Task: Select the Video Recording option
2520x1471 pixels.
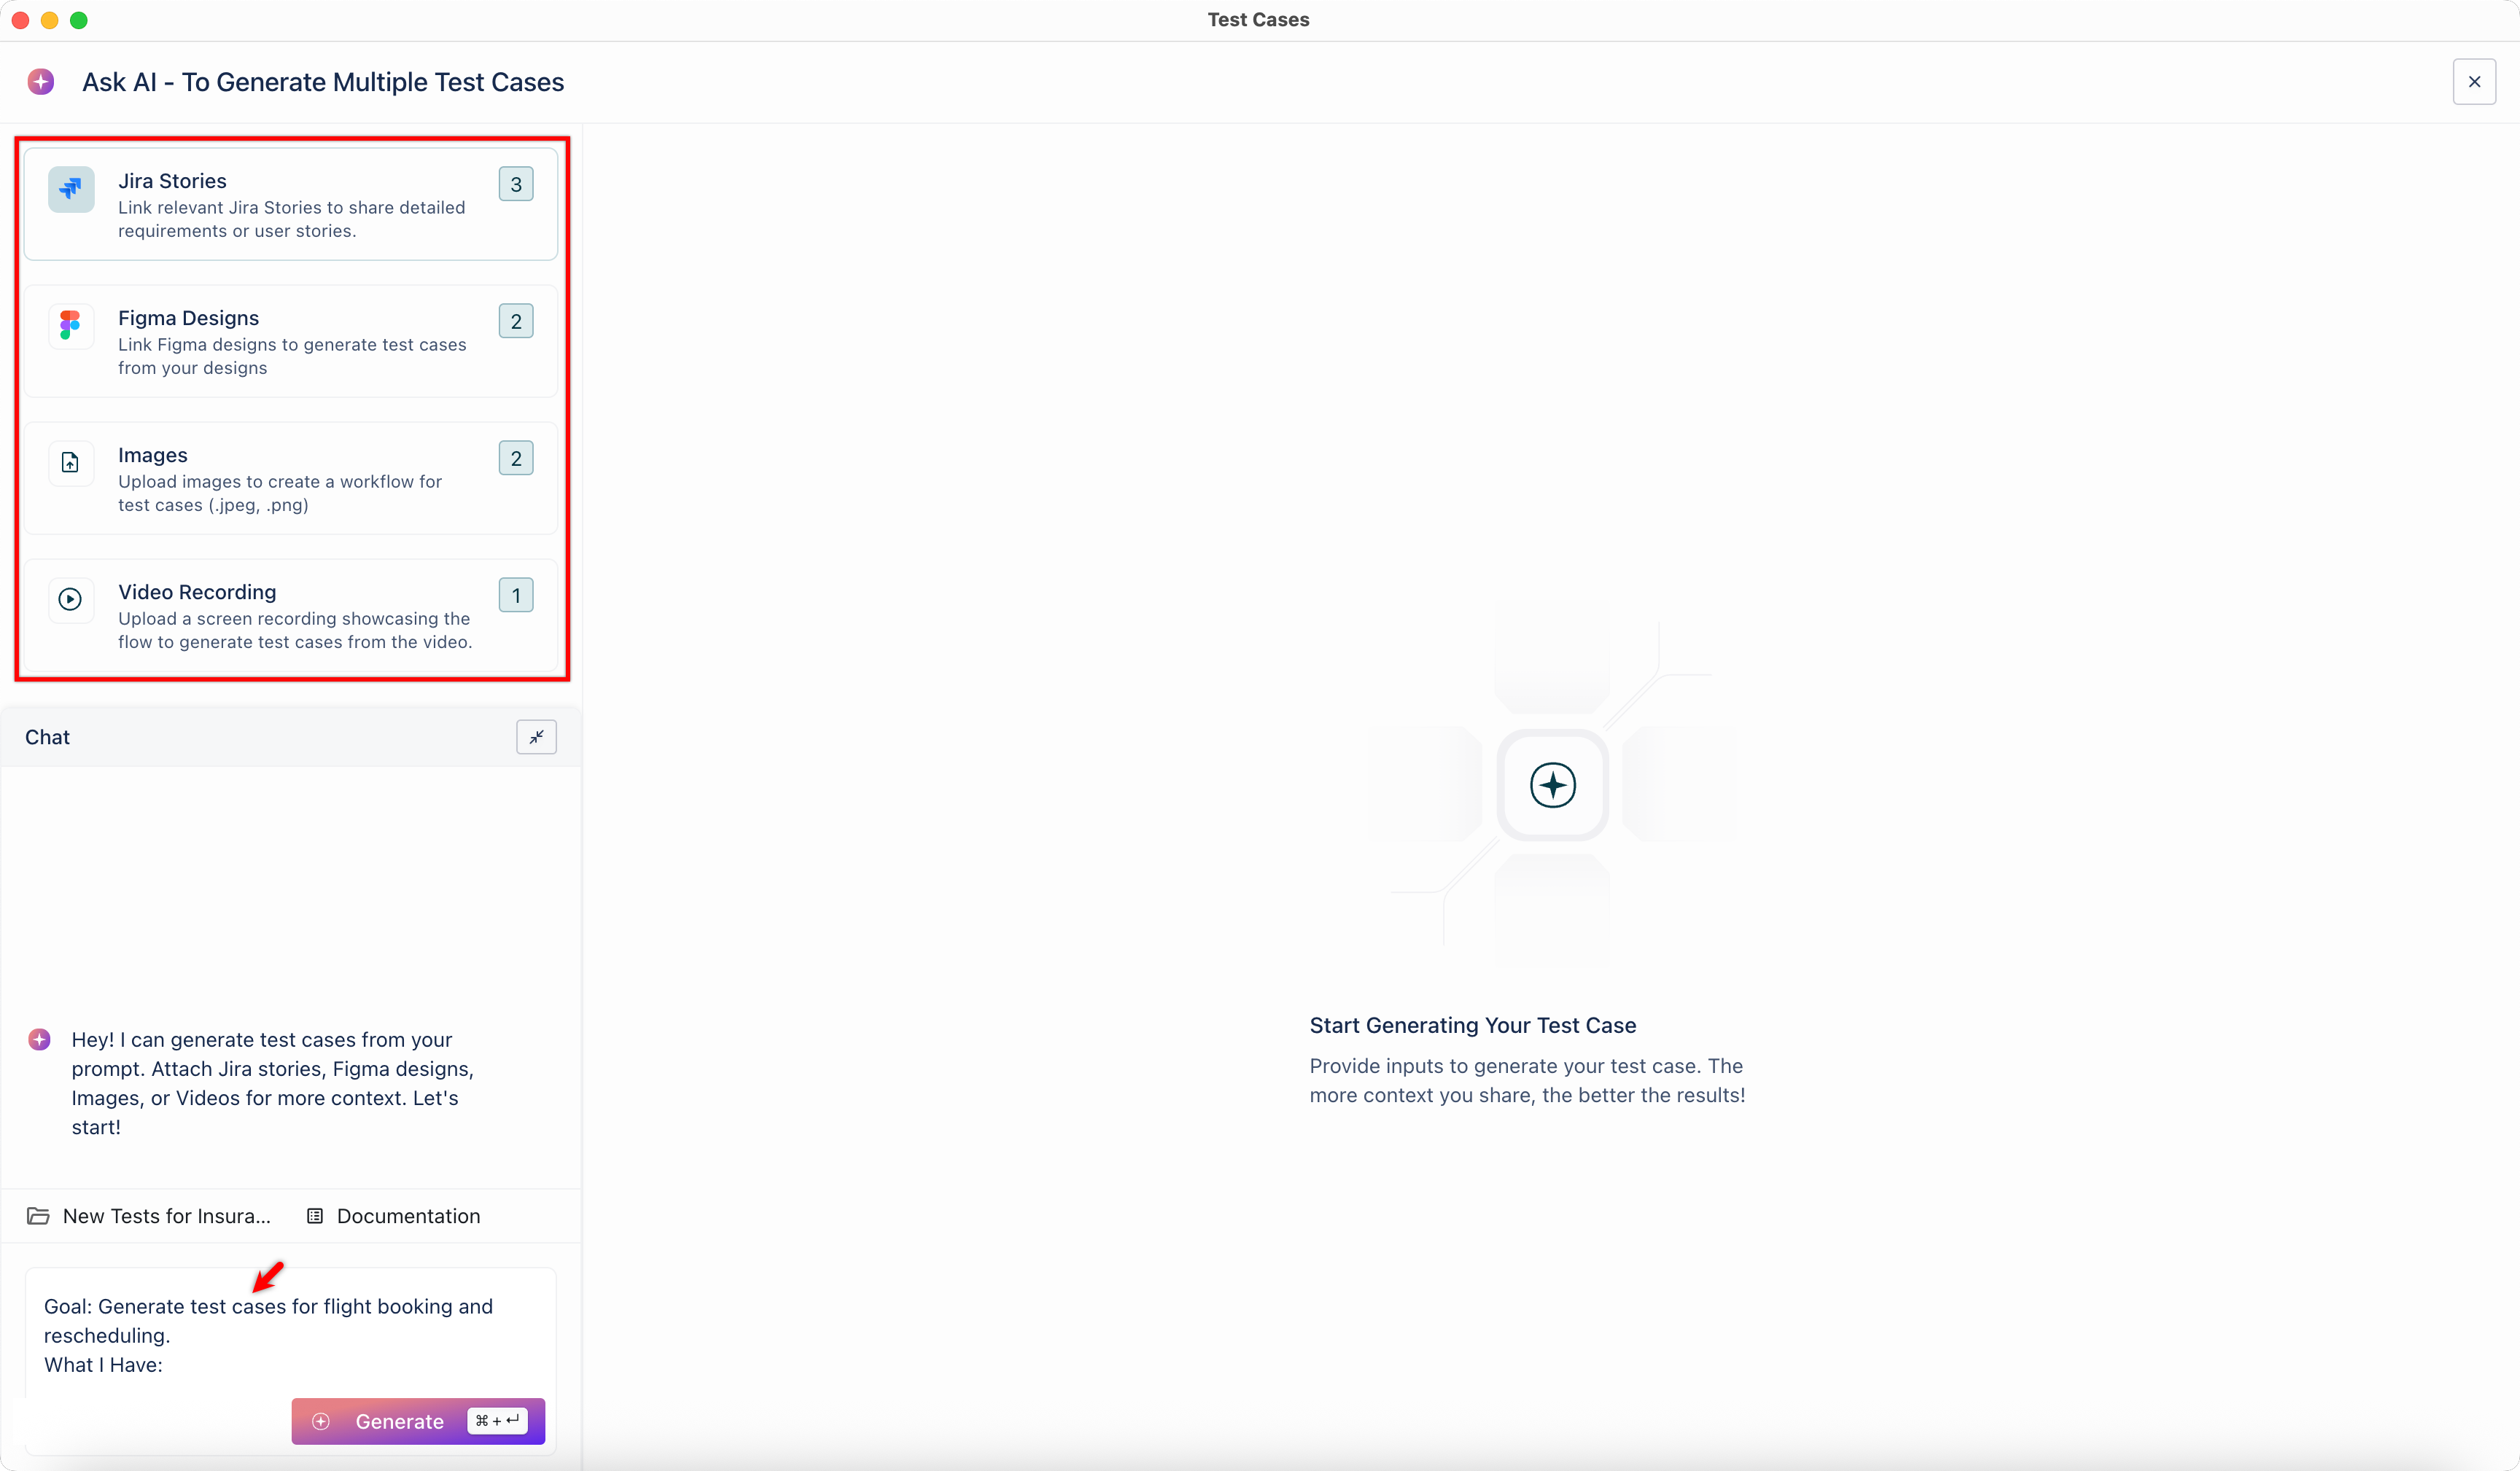Action: pyautogui.click(x=290, y=616)
